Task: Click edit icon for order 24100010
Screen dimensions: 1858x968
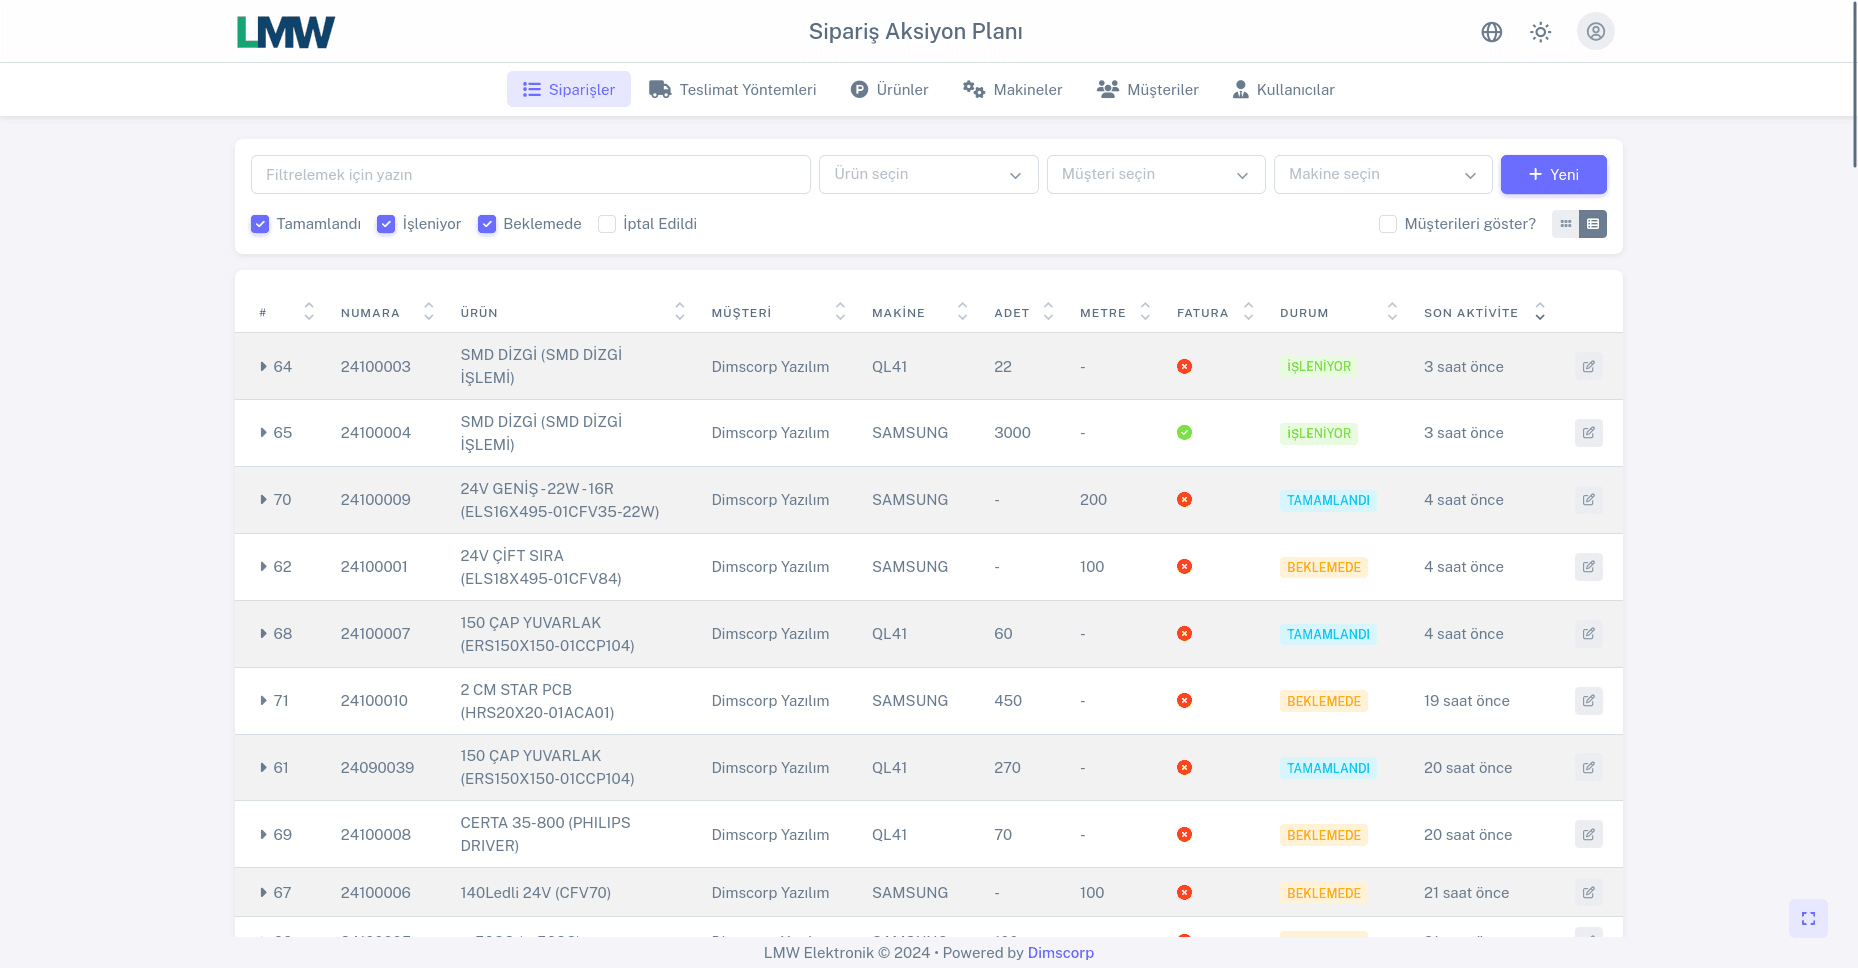Action: tap(1588, 701)
